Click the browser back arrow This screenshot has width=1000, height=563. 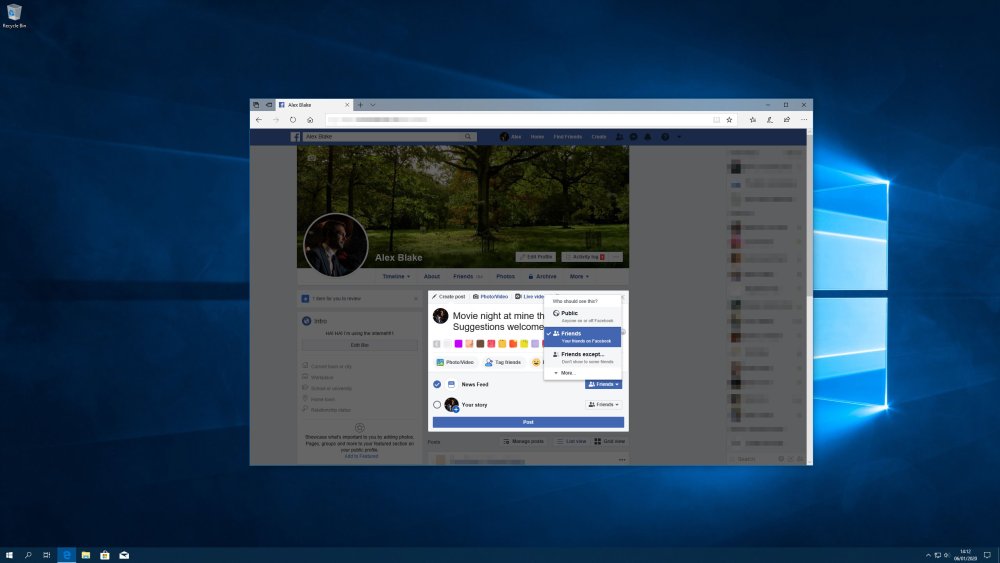[x=259, y=120]
